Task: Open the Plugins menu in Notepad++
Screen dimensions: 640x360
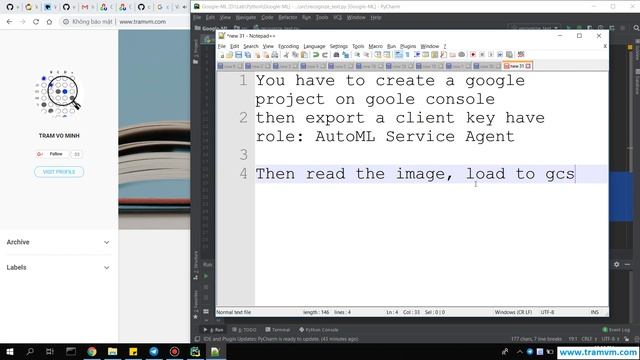Action: tap(408, 46)
